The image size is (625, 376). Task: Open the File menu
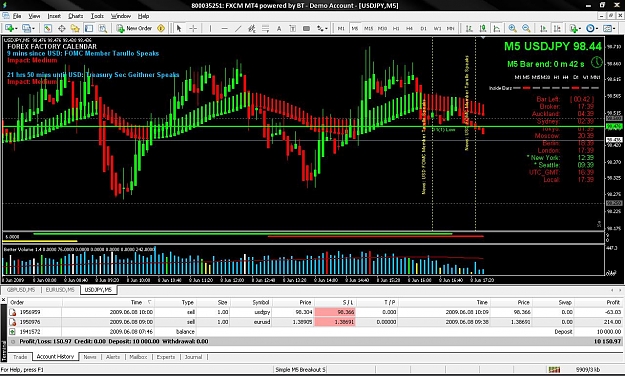(17, 16)
